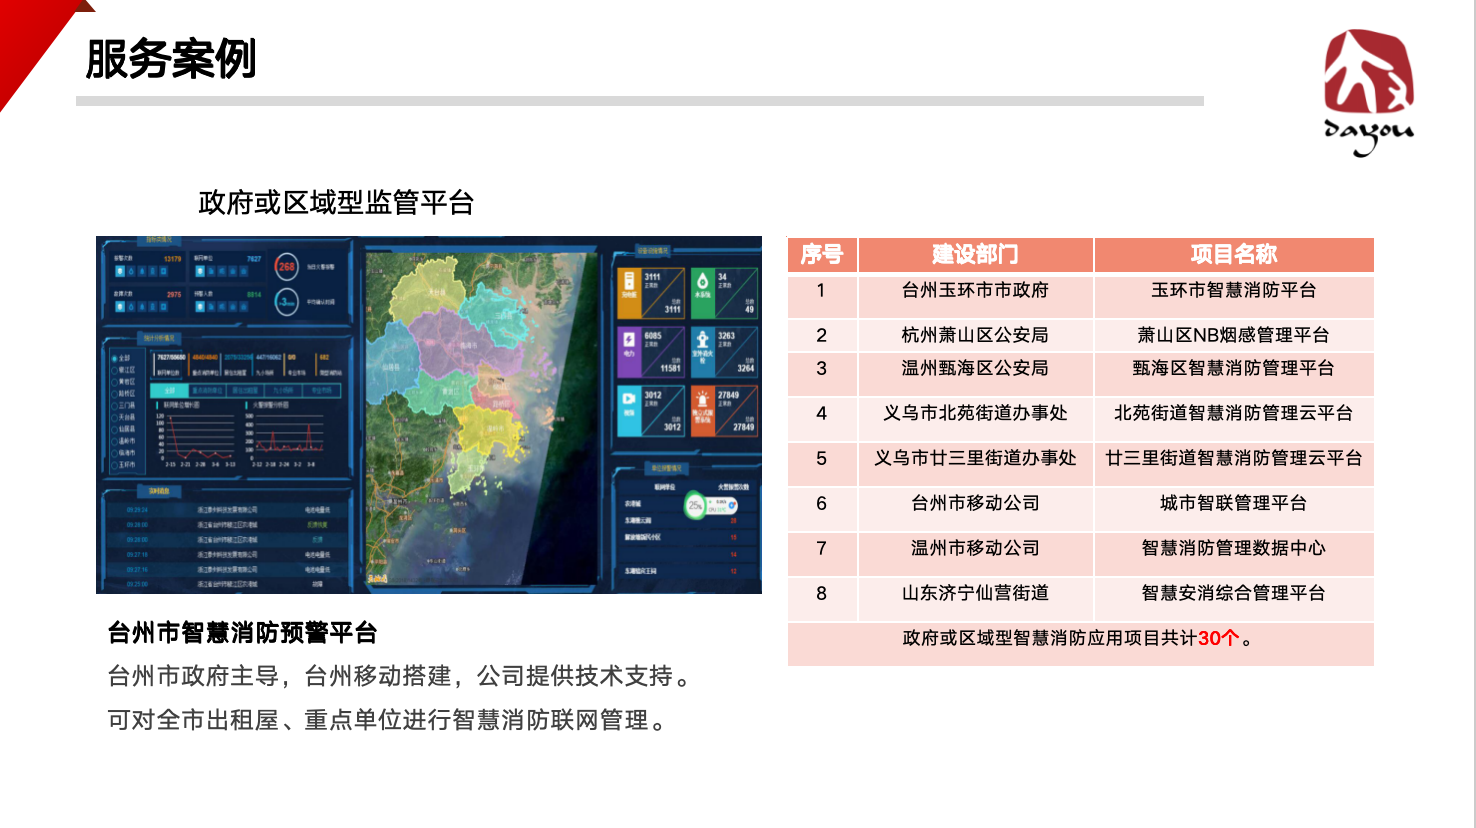This screenshot has width=1476, height=828.
Task: Select the 室外消火栓 outdoor hydrant icon
Action: pos(704,345)
